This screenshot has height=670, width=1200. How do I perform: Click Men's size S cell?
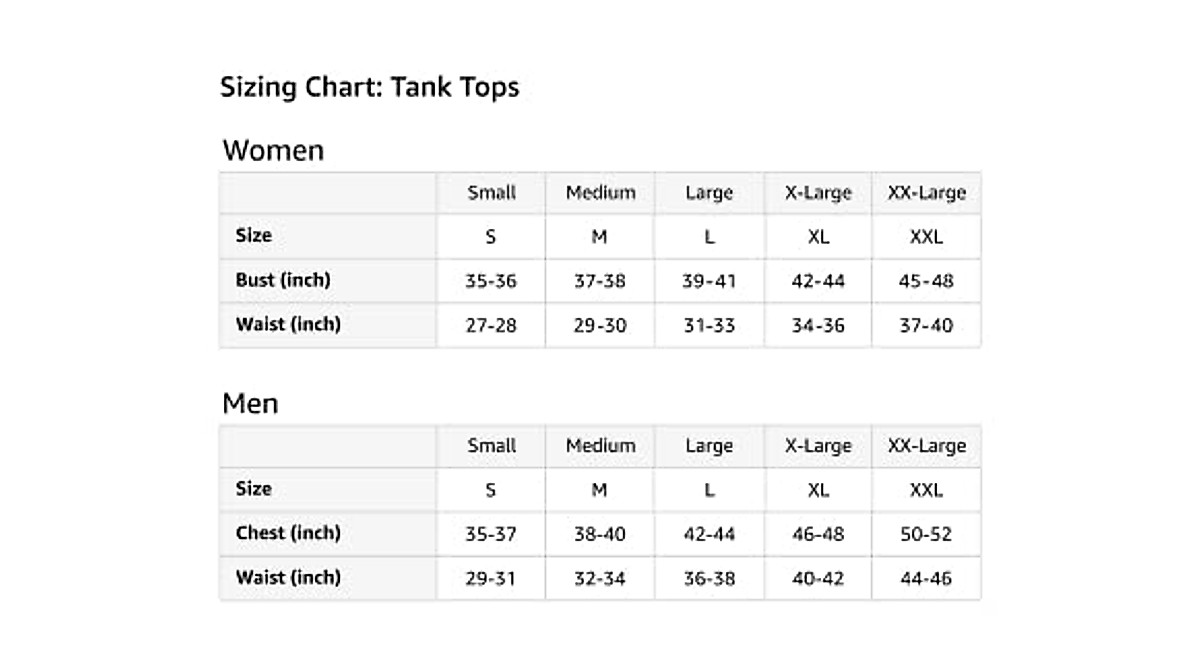click(491, 490)
